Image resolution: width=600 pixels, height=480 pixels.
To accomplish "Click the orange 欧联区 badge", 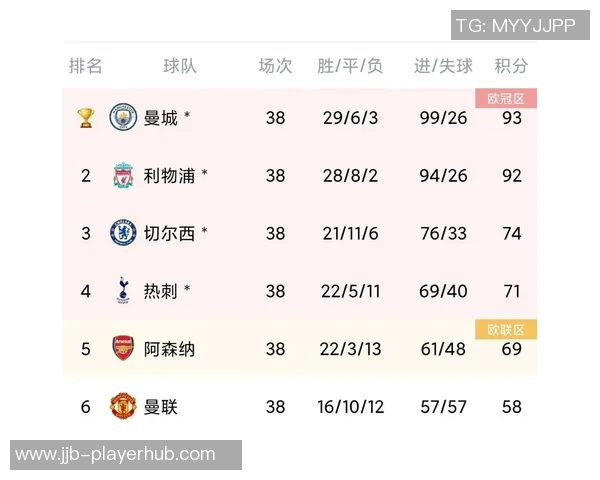I will pyautogui.click(x=506, y=330).
